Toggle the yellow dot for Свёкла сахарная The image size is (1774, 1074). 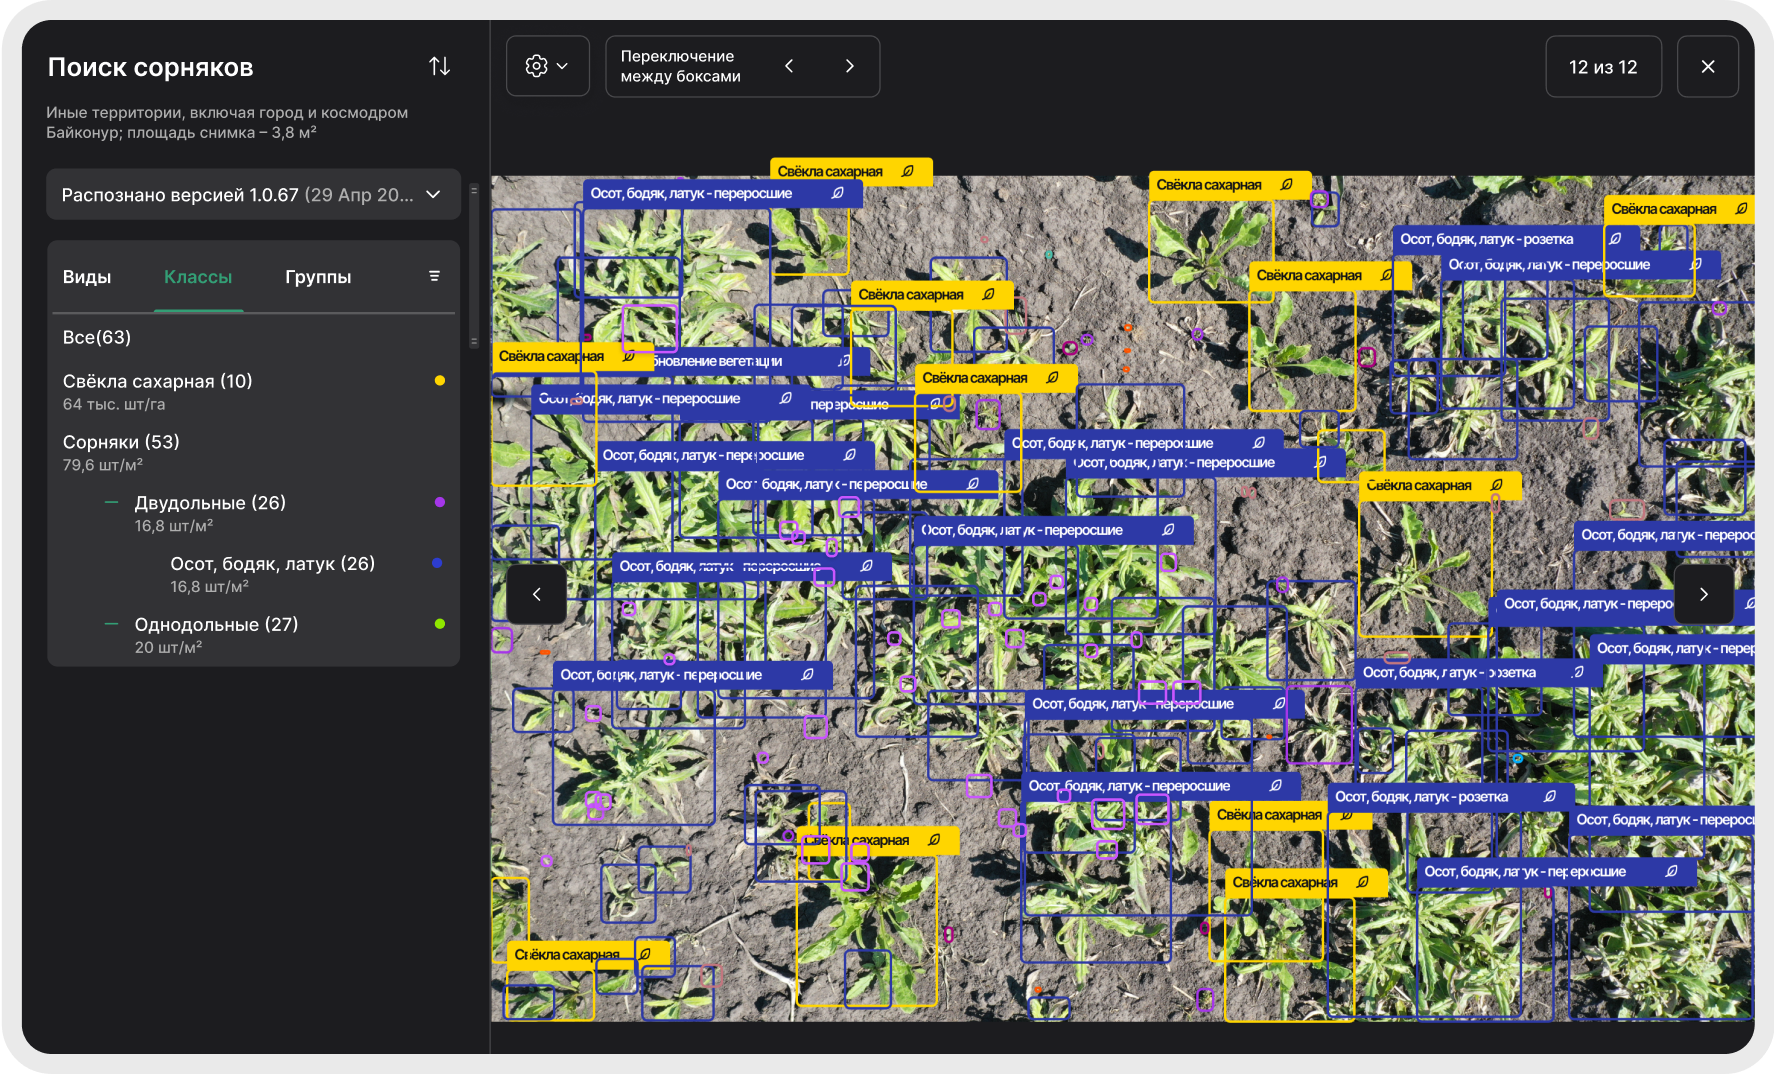pos(439,381)
